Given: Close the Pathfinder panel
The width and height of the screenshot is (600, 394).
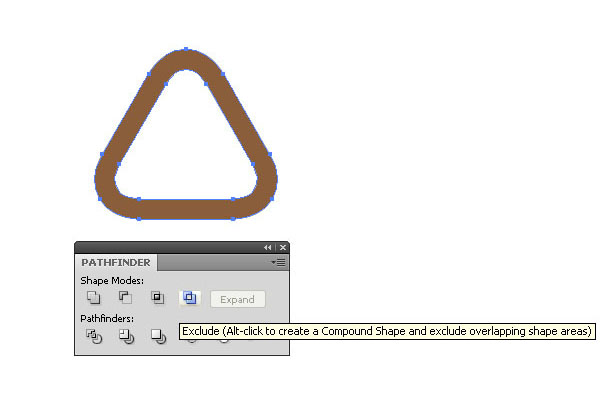Looking at the screenshot, I should click(x=283, y=247).
